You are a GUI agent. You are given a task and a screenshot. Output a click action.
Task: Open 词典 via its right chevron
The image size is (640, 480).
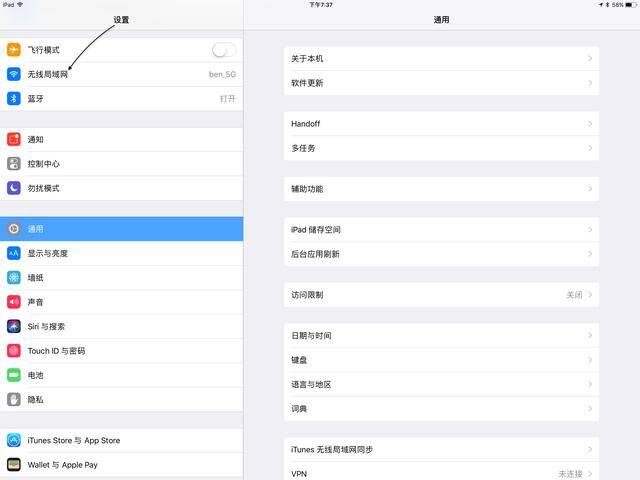point(590,409)
